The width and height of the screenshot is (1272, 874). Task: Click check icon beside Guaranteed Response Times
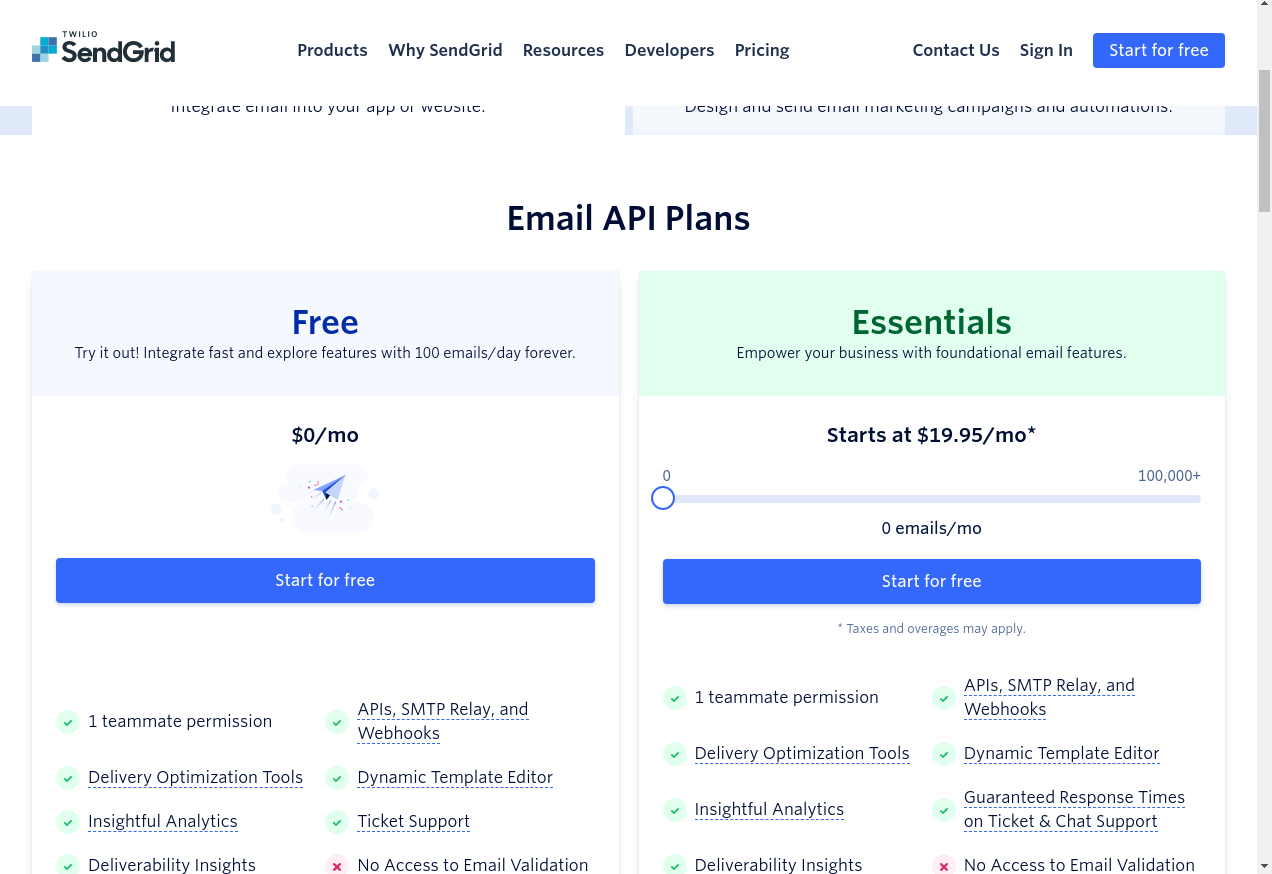tap(944, 810)
